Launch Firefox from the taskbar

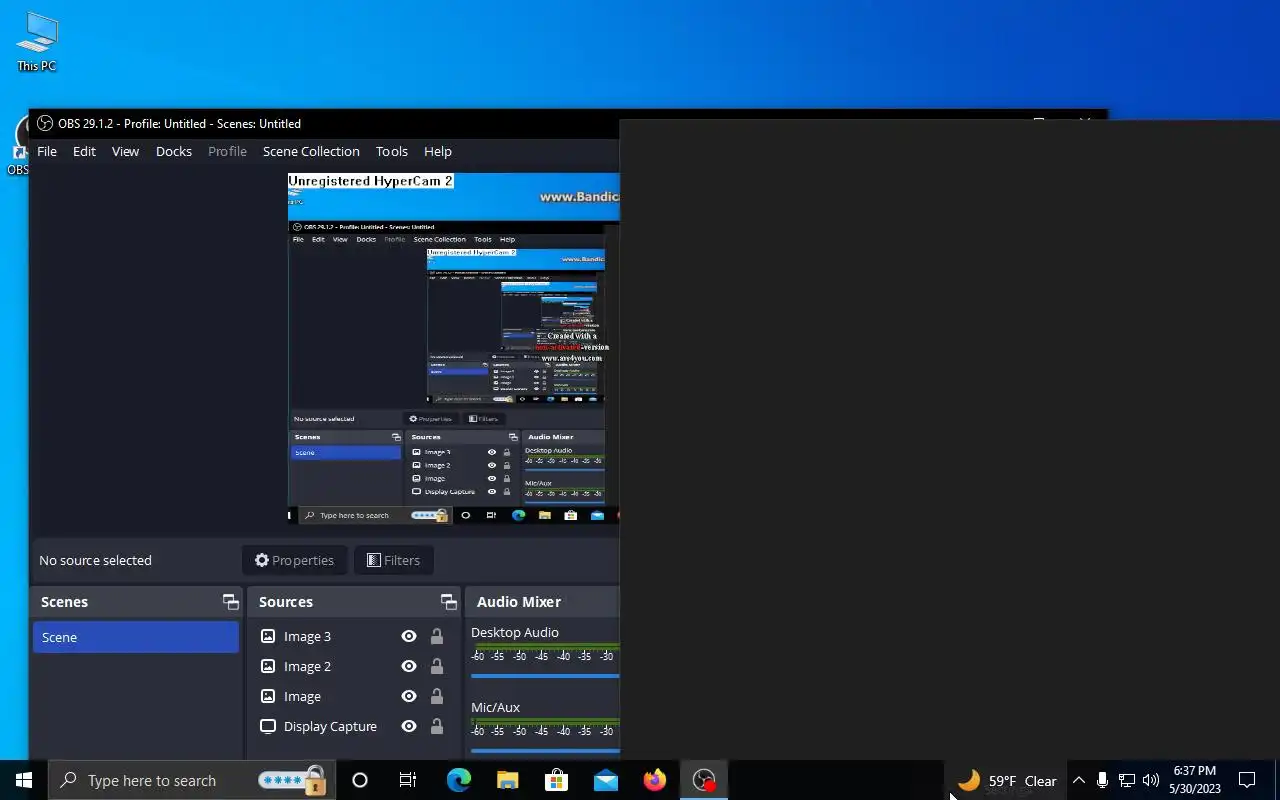[654, 780]
